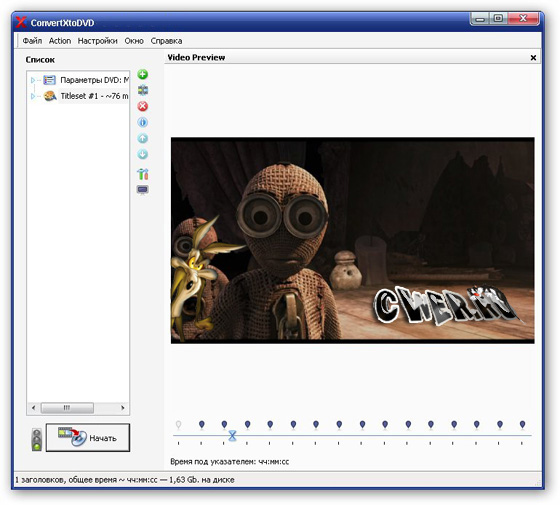Click the merge files icon below Add
The image size is (560, 505).
[142, 90]
